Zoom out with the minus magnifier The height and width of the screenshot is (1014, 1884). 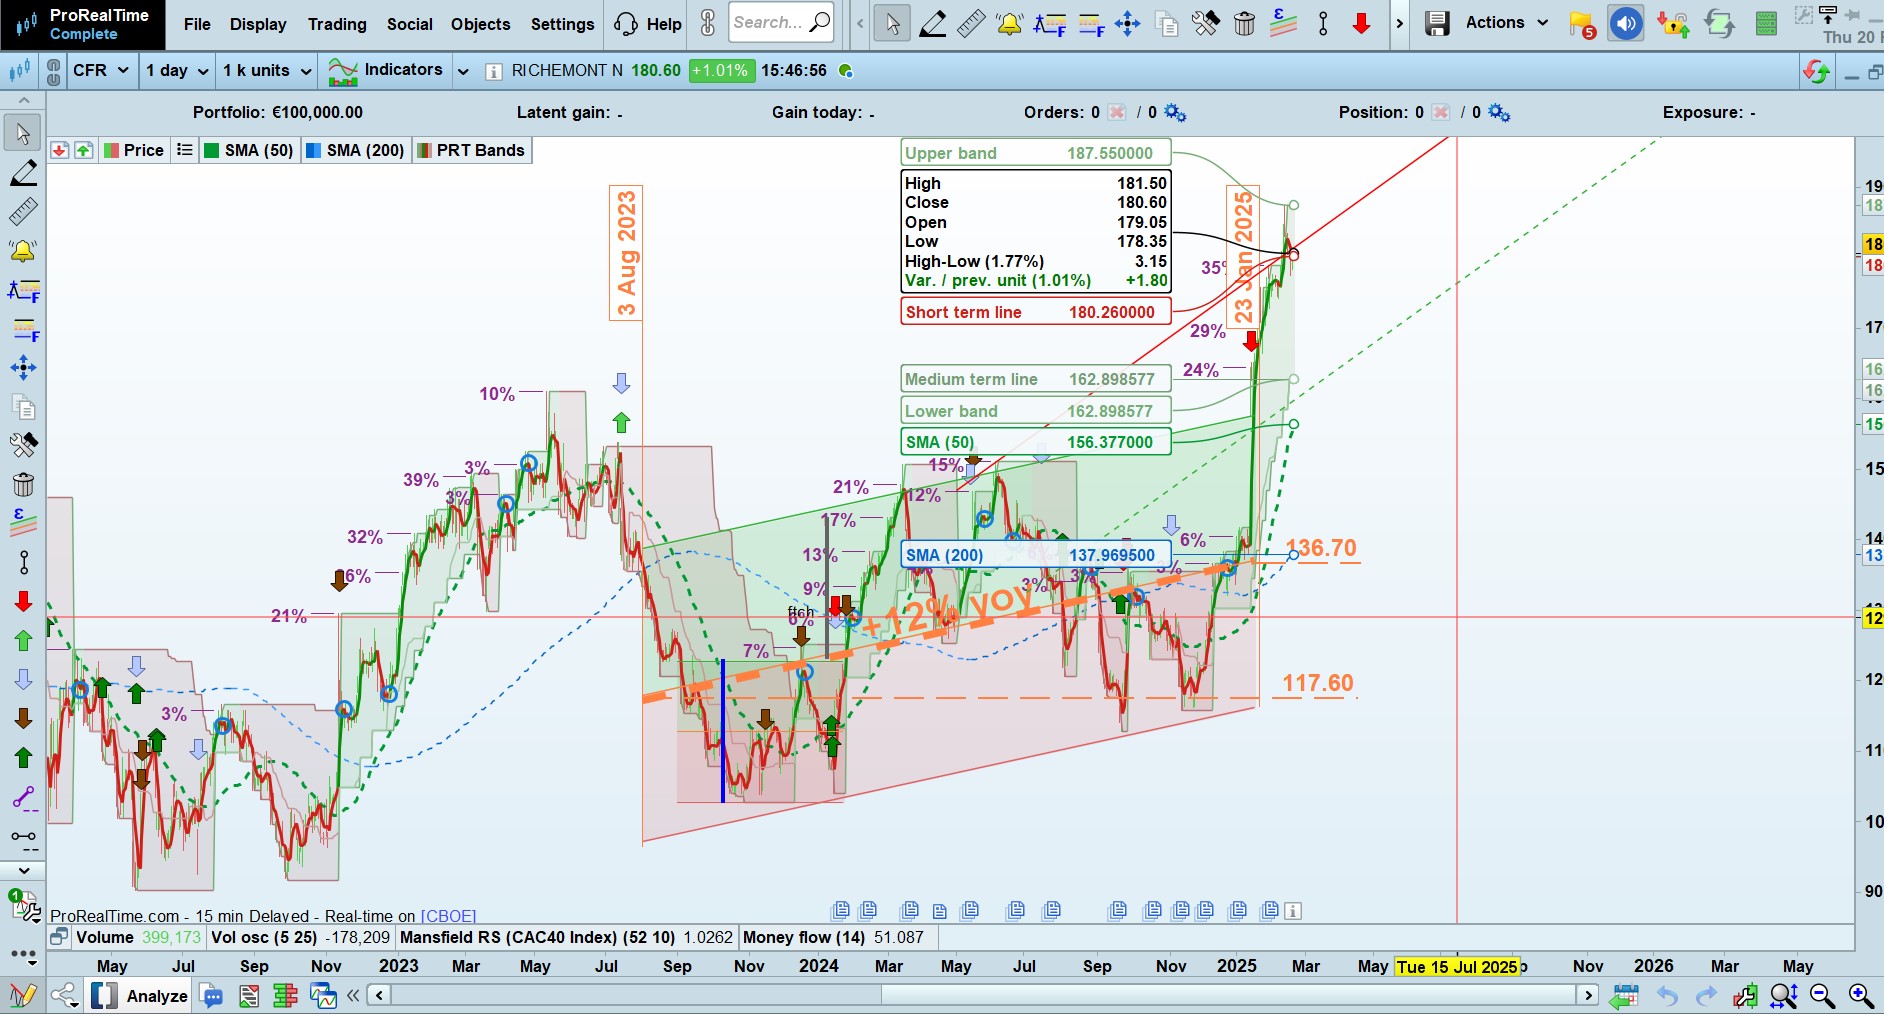click(x=1823, y=996)
